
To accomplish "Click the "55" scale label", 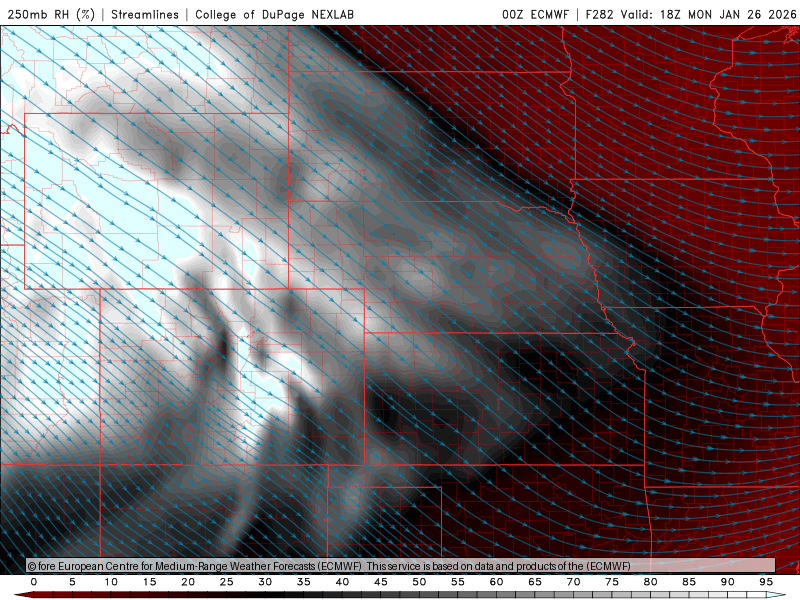I will pos(458,582).
